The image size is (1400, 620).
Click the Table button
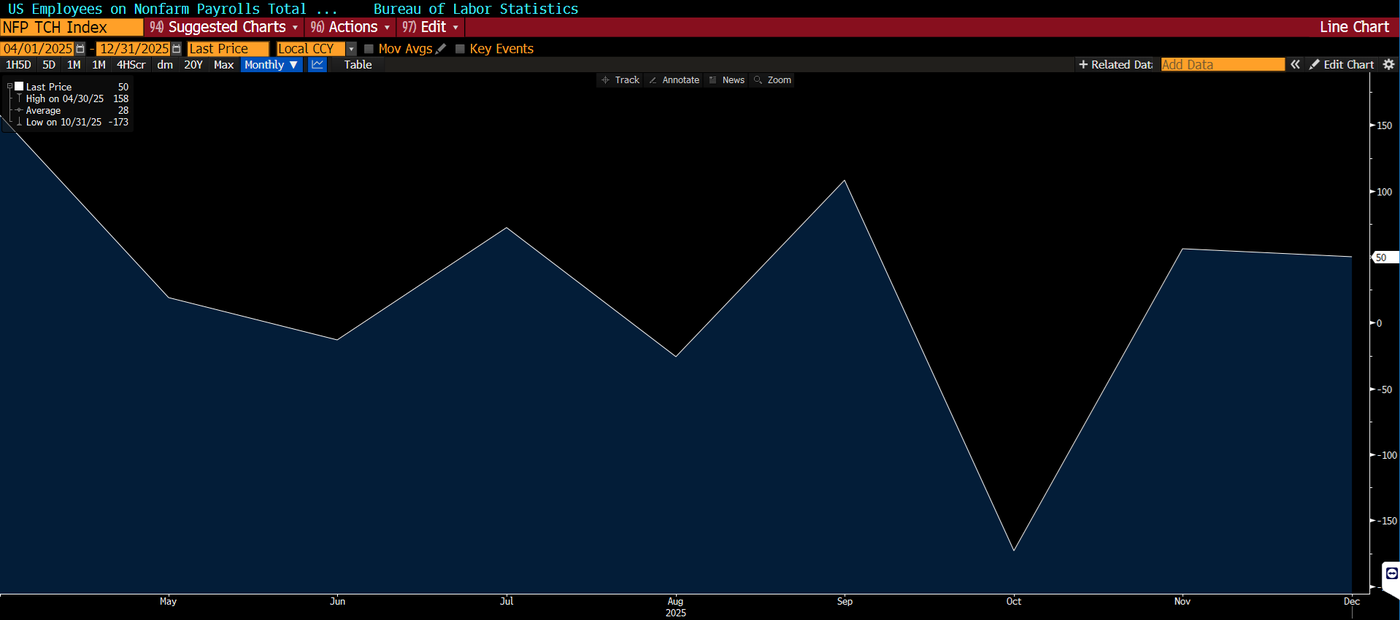(357, 64)
